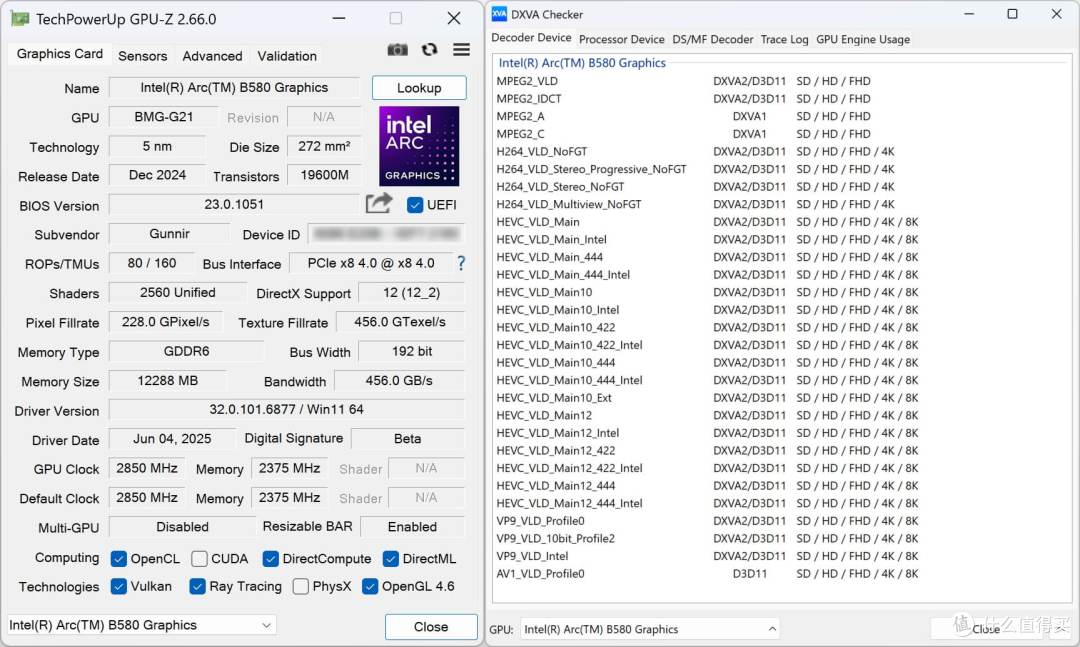The width and height of the screenshot is (1080, 647).
Task: Click the GPU-Z Close button
Action: pyautogui.click(x=431, y=626)
